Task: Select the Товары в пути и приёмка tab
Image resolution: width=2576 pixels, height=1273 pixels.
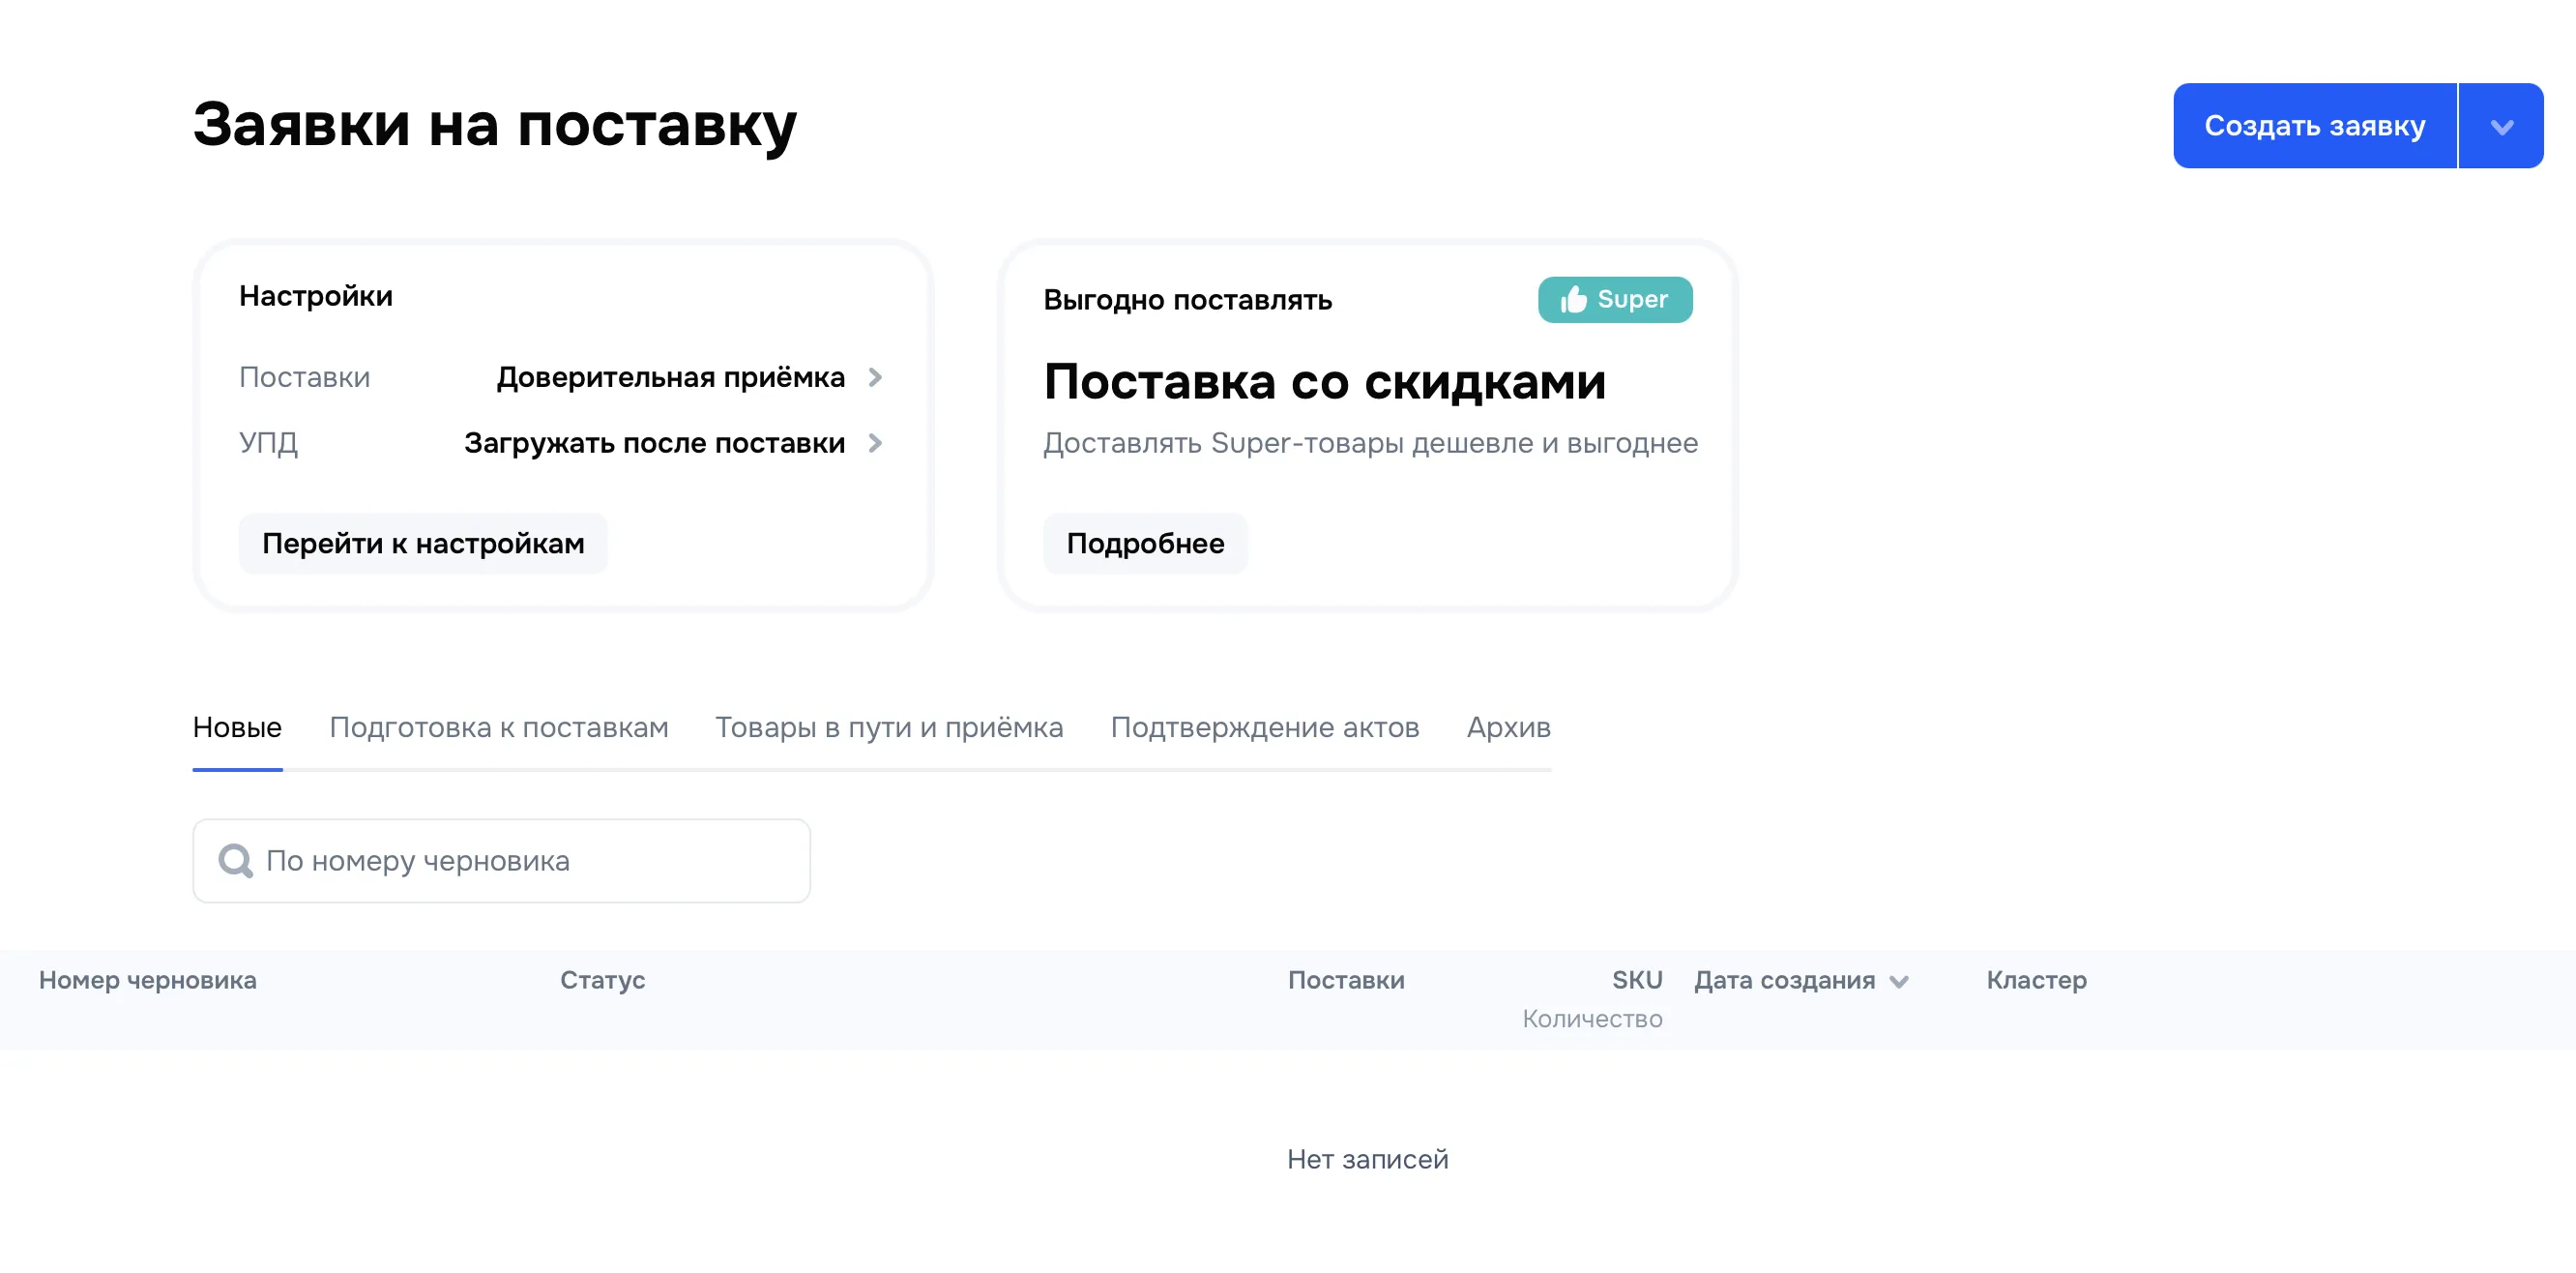Action: pyautogui.click(x=888, y=727)
